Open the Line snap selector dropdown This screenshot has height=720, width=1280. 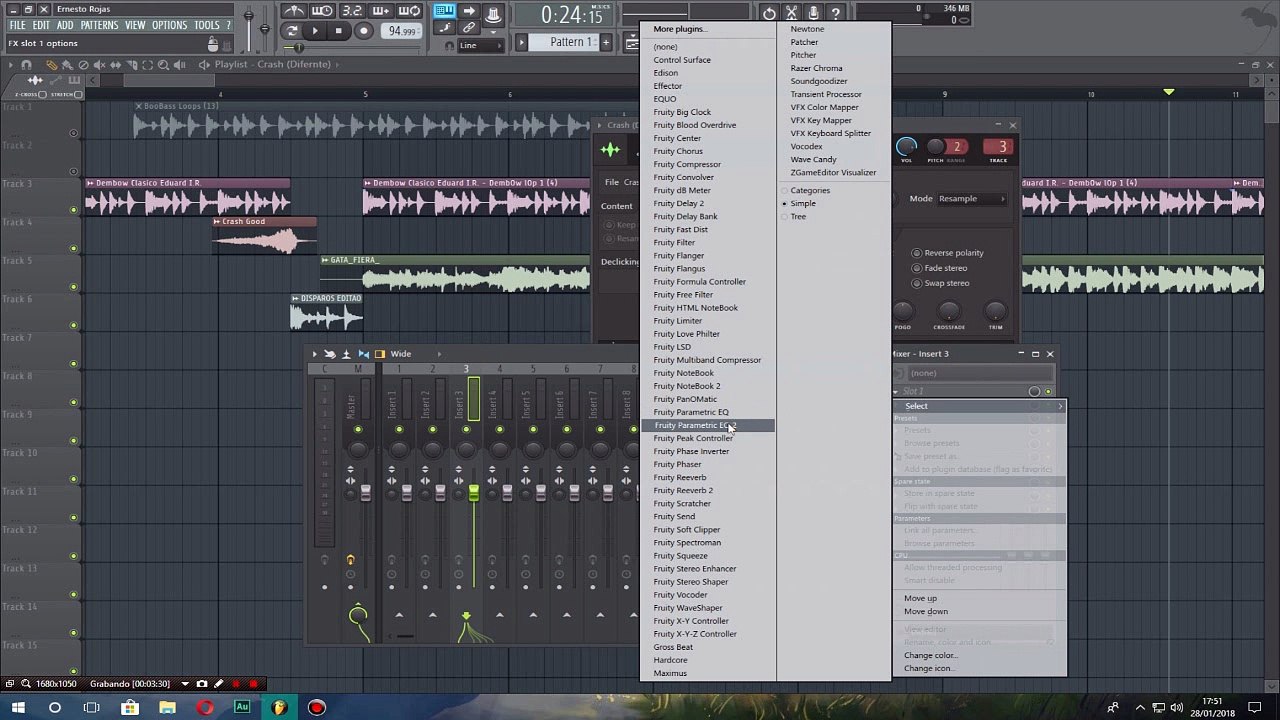482,45
